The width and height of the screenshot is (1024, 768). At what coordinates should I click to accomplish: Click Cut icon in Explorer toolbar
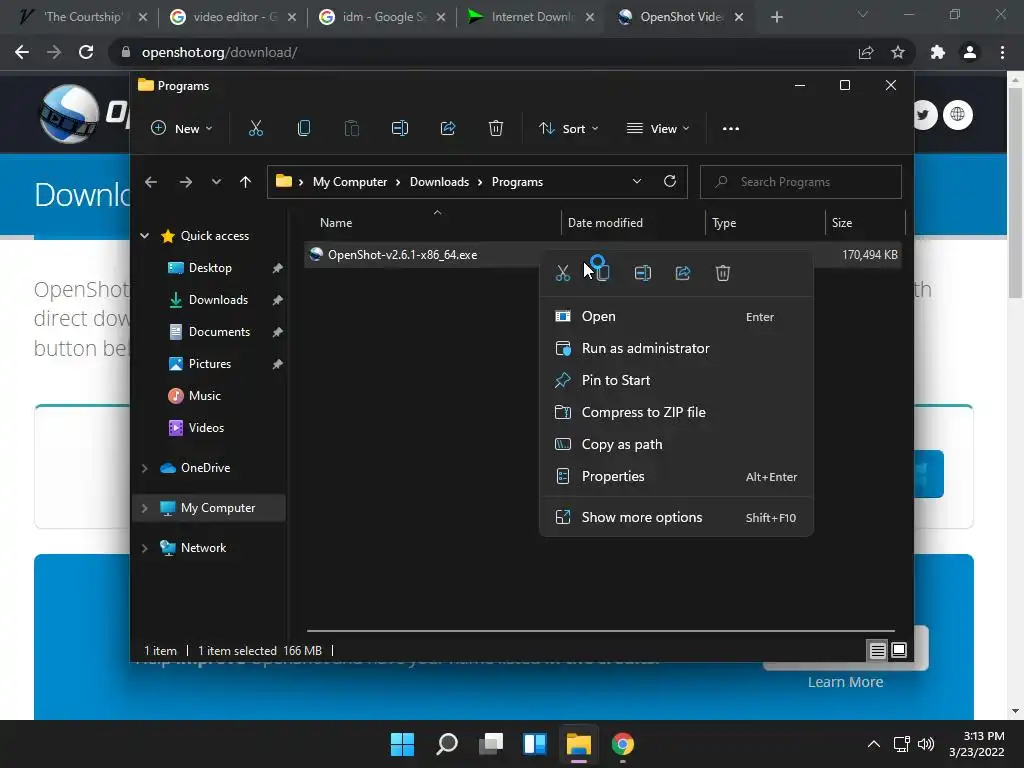point(255,129)
